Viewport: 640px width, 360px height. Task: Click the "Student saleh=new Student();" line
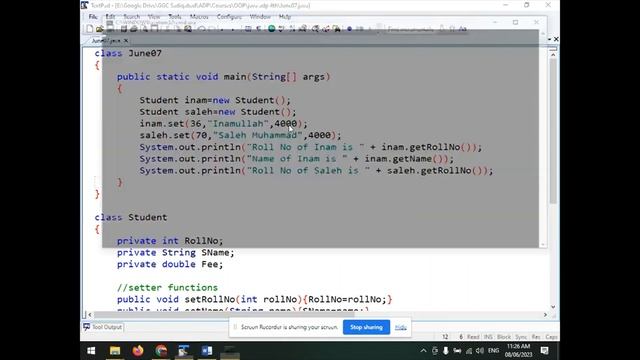218,112
